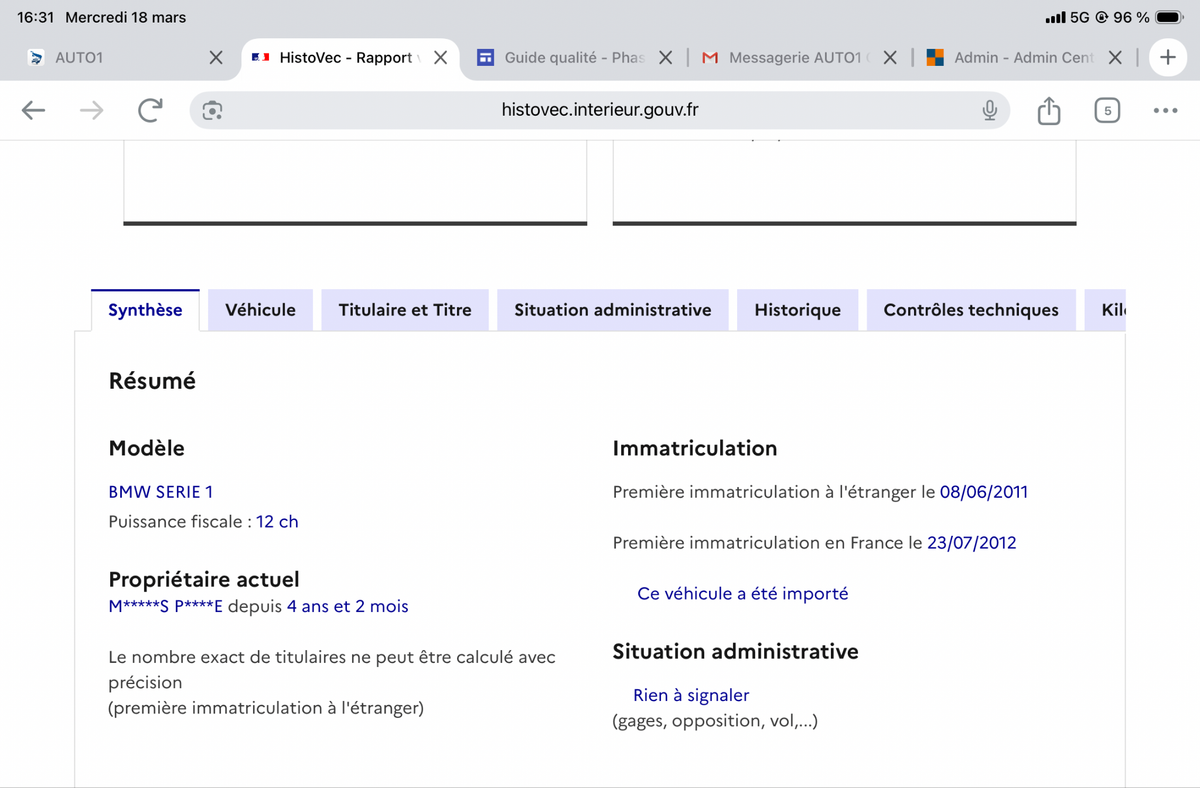Tap the histovec.interieur.gouv.fr address field

click(600, 110)
